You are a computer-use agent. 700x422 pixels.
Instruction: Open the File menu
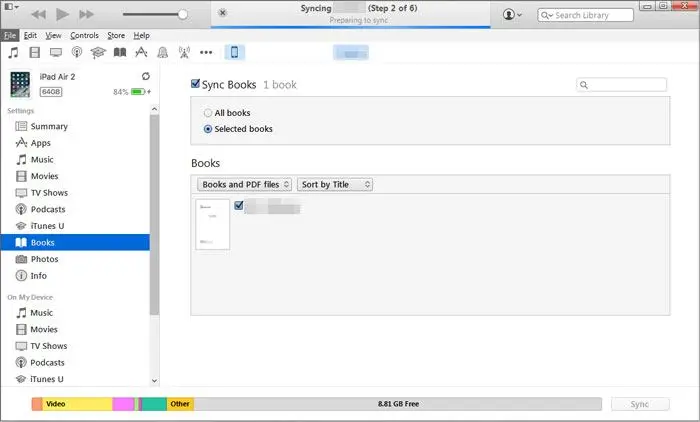pyautogui.click(x=10, y=35)
